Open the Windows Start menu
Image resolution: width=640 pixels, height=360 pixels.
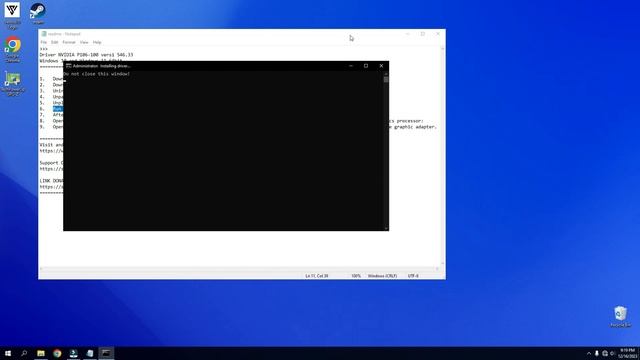click(8, 353)
